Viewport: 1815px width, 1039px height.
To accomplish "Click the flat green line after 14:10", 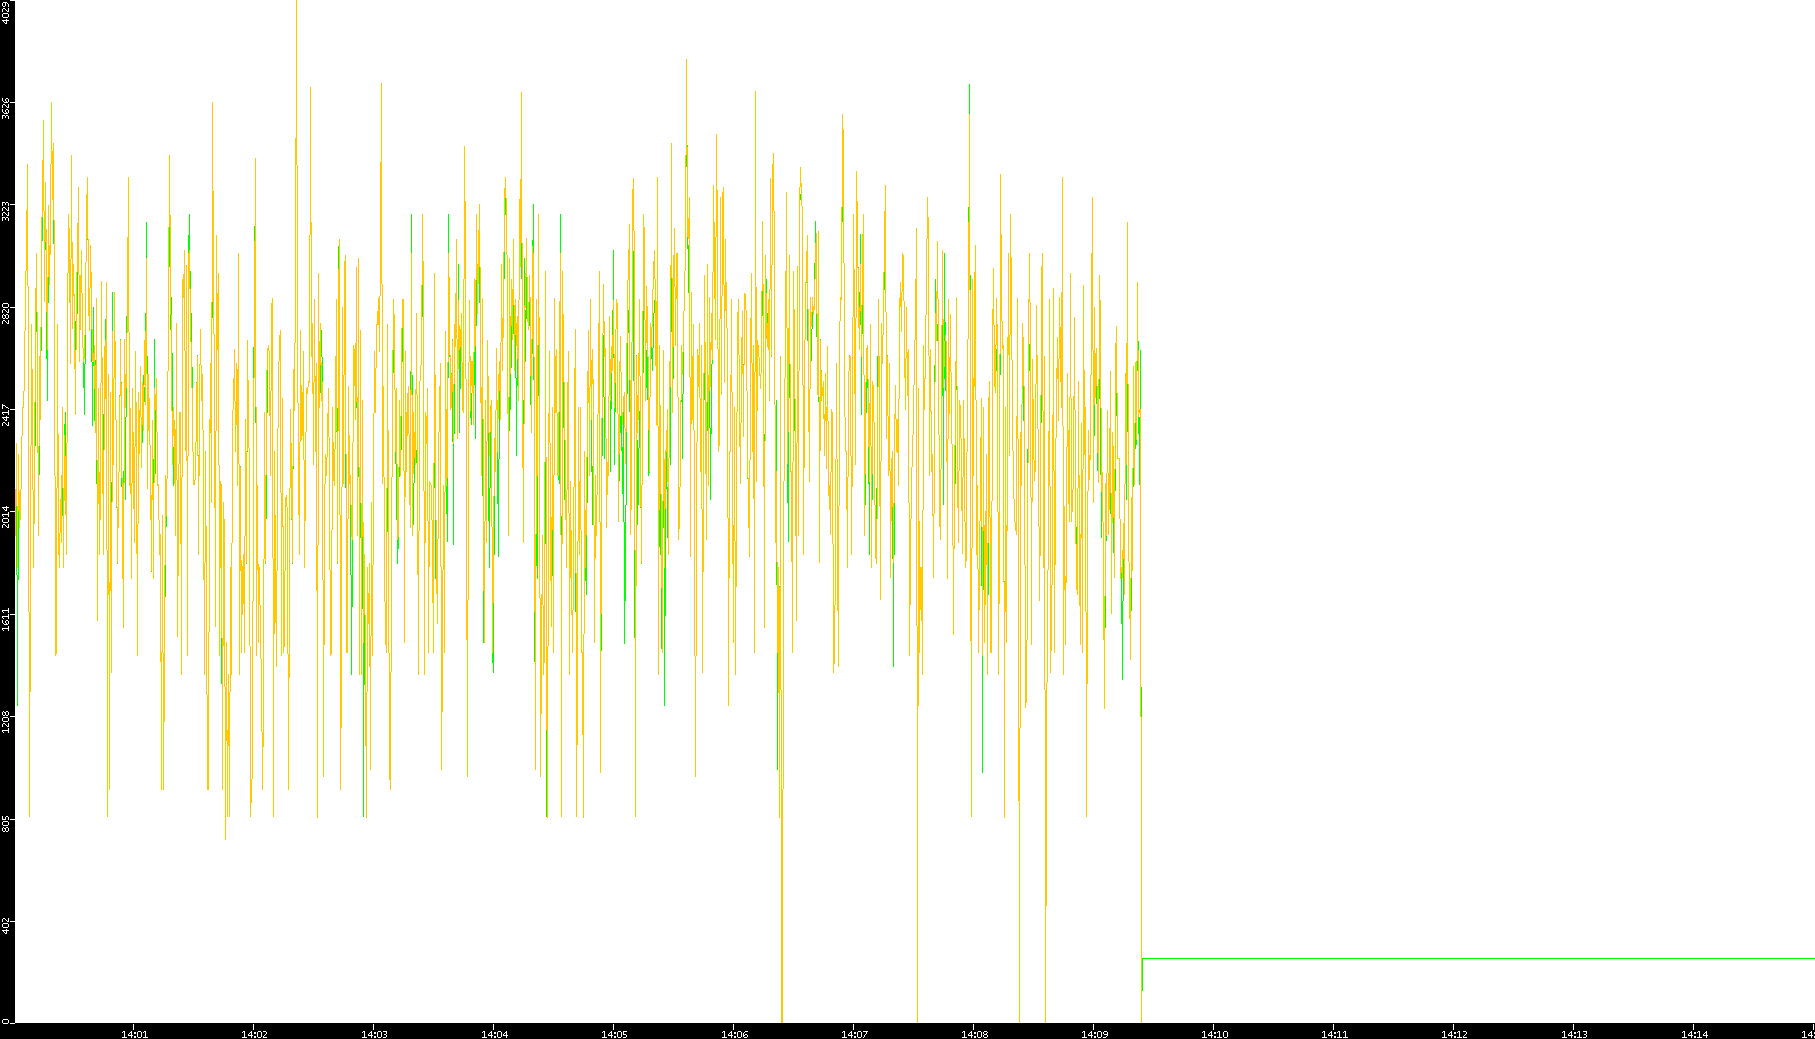I will tap(1480, 958).
